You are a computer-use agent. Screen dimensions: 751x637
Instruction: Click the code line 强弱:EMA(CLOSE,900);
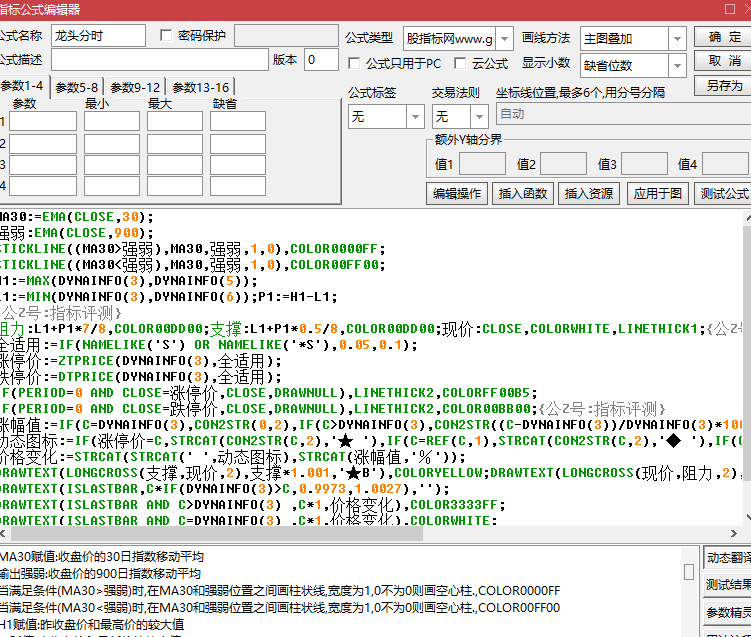[x=77, y=233]
